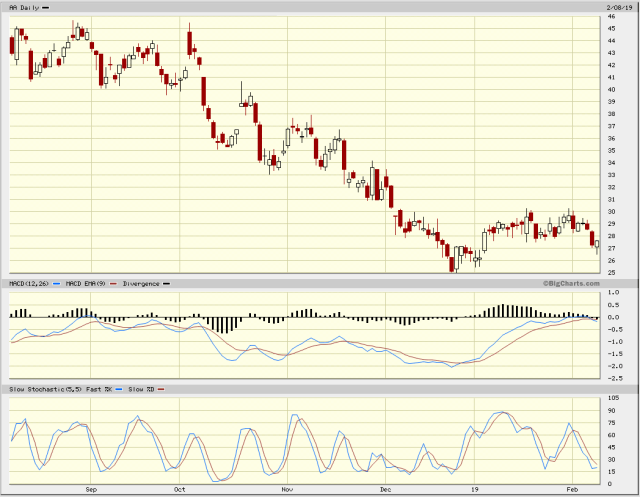This screenshot has width=640, height=497.
Task: Click the 34 price axis label
Action: (611, 163)
